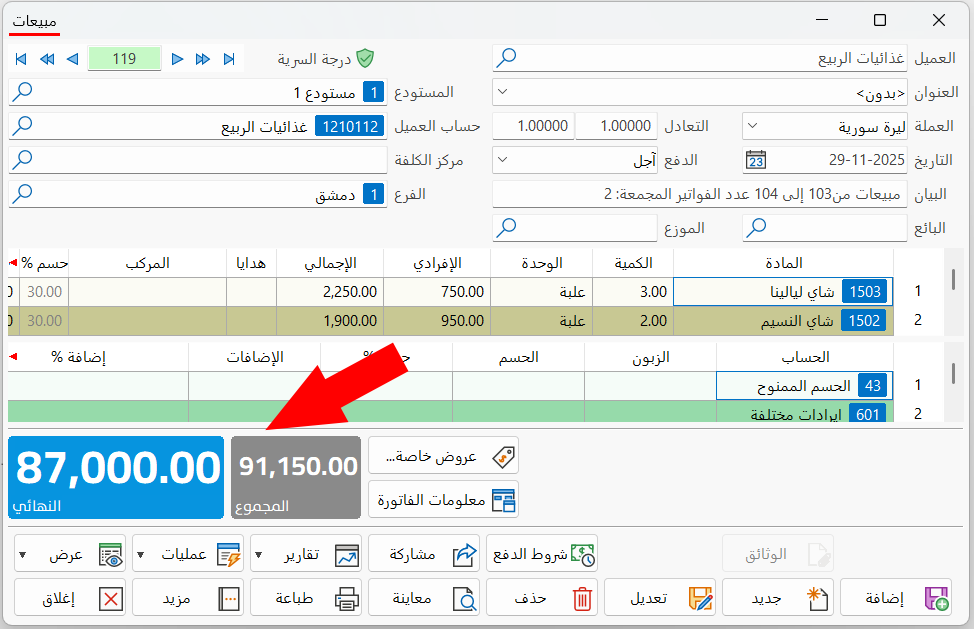This screenshot has width=974, height=629.
Task: Open search in الموزع field
Action: [x=507, y=228]
